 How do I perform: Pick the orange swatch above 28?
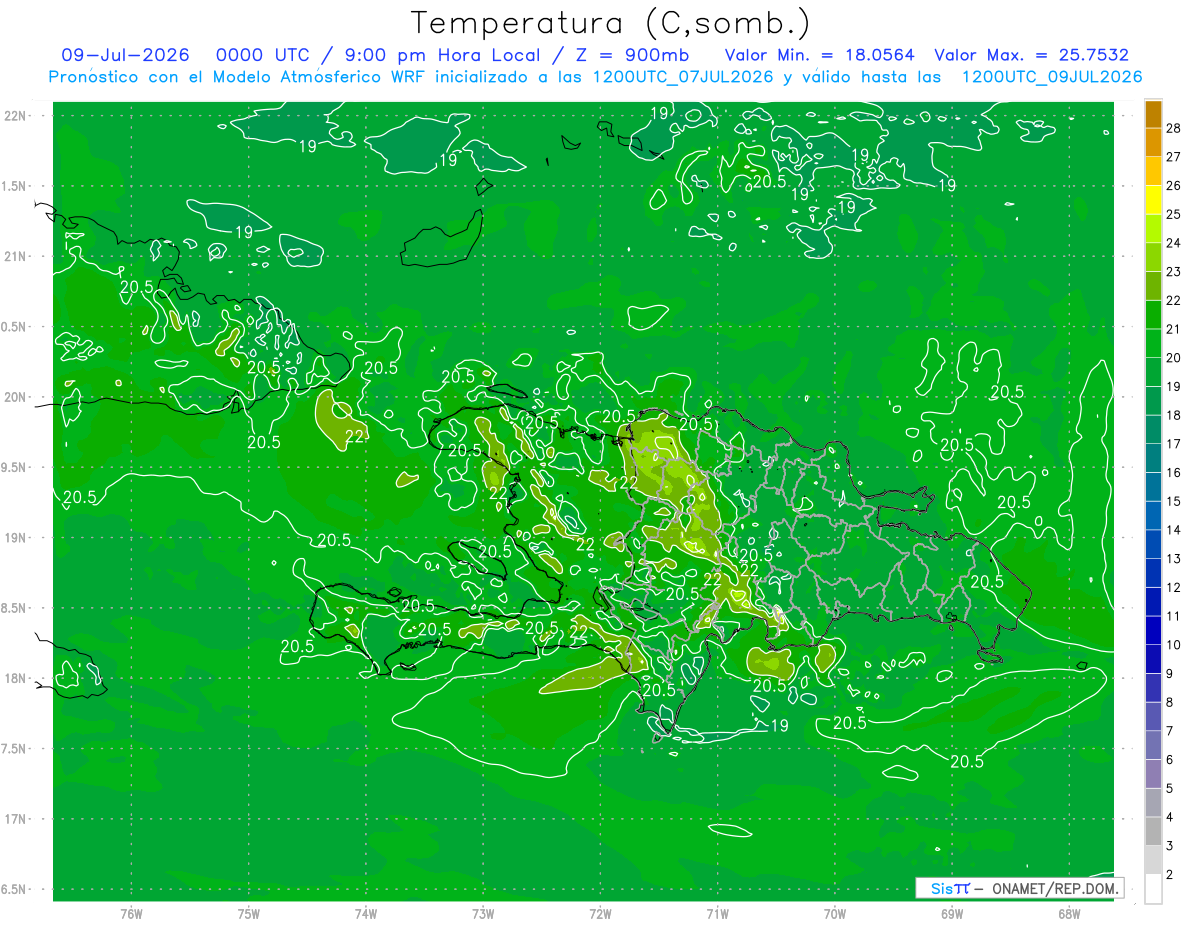(1153, 113)
